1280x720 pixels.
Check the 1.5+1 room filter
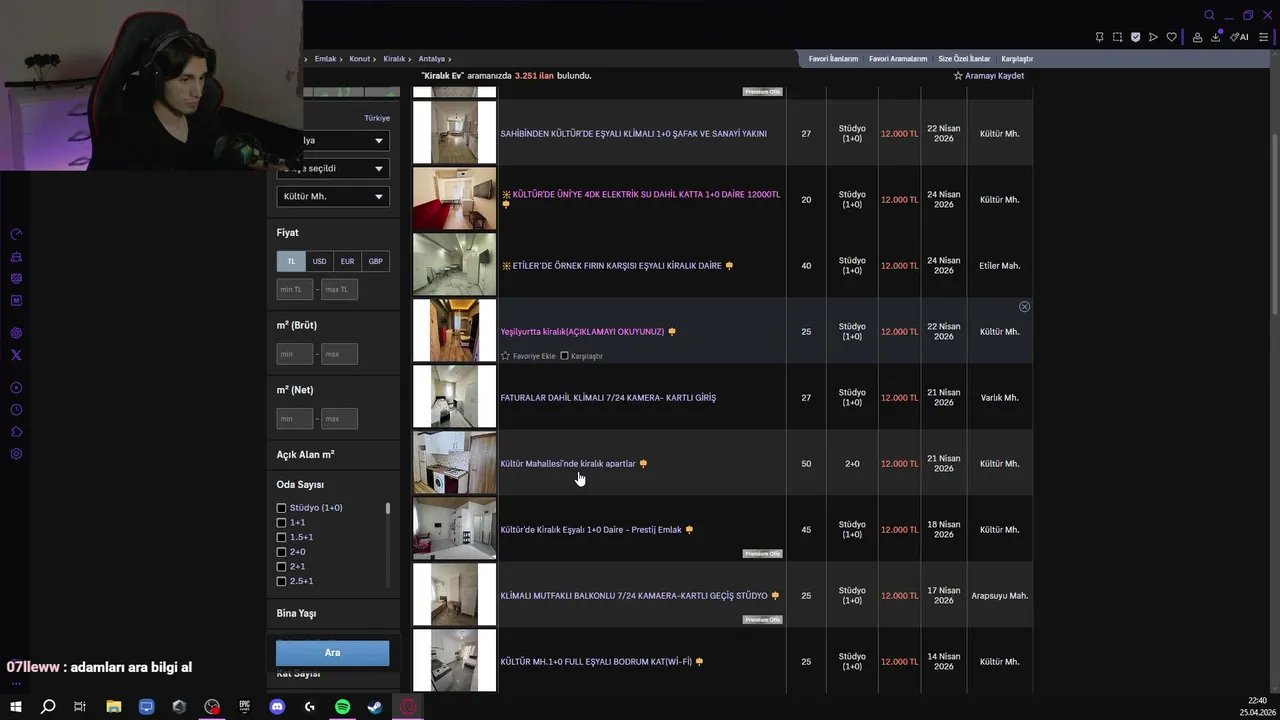click(x=281, y=537)
